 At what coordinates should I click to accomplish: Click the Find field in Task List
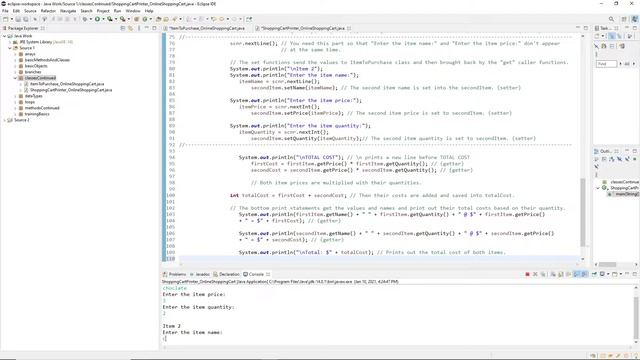click(x=606, y=64)
